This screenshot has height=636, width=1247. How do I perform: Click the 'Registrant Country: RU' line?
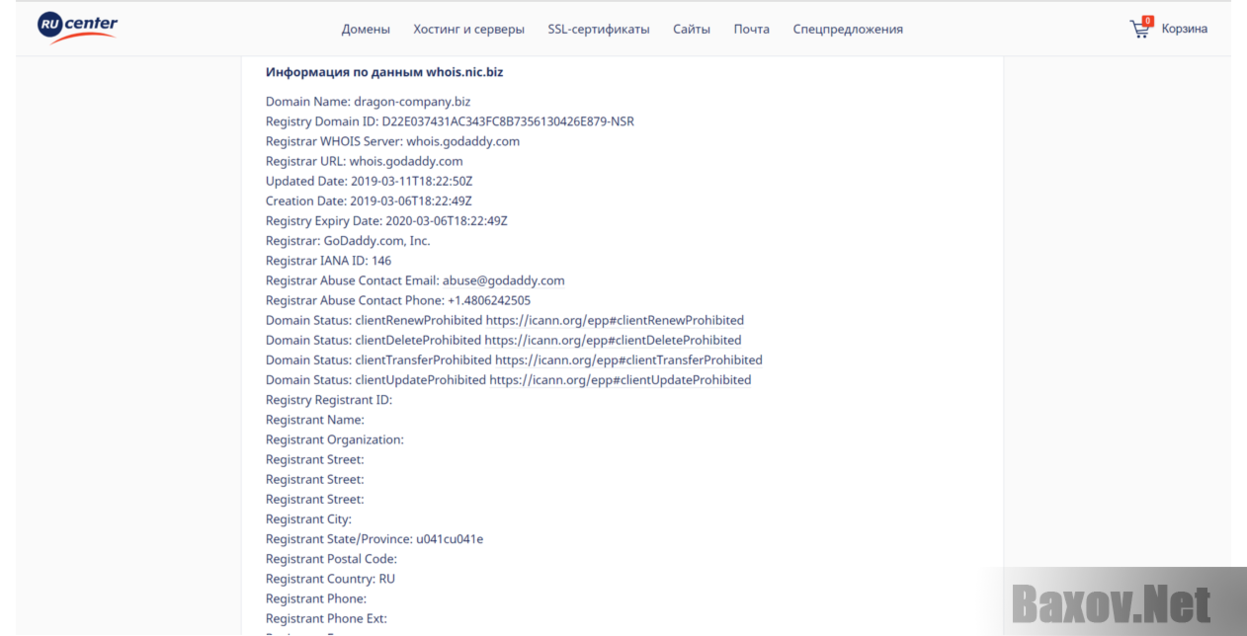tap(330, 579)
